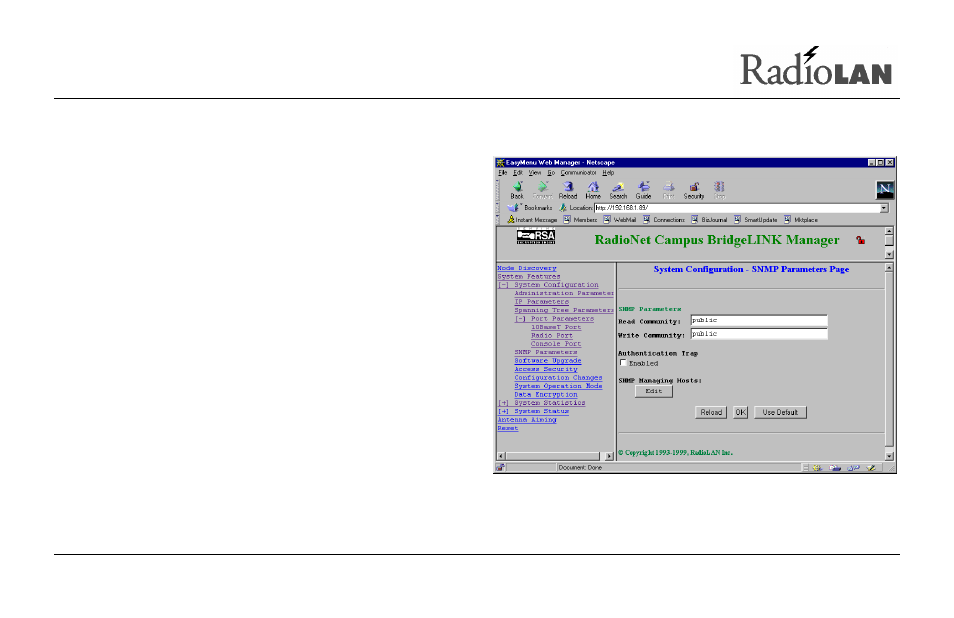
Task: Click the Netscape N logo
Action: (x=885, y=190)
